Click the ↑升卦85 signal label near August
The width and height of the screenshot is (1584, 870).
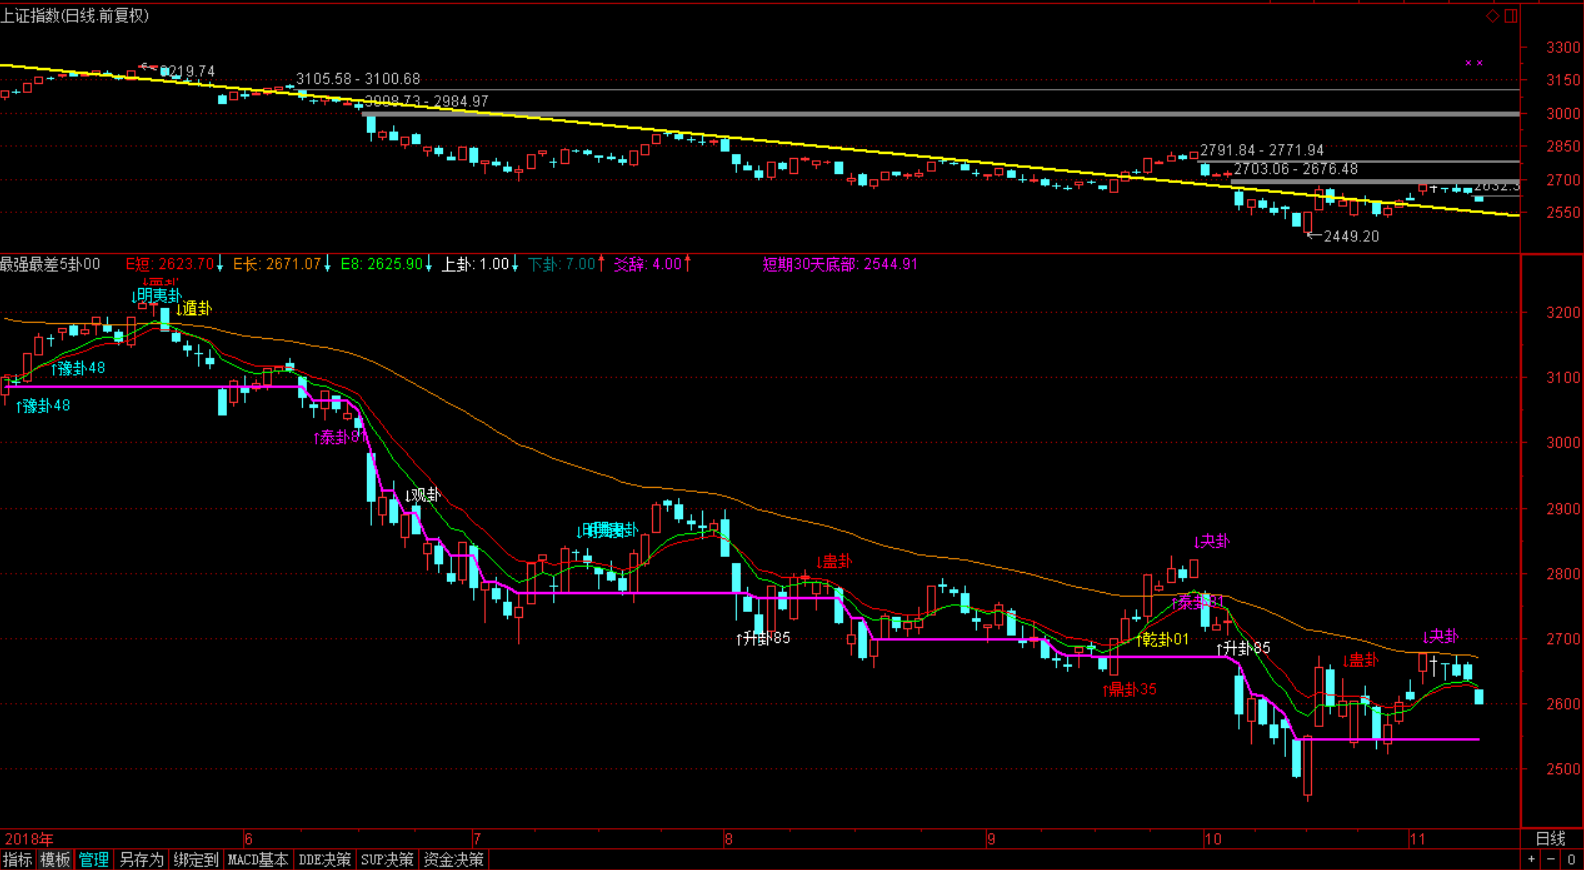point(763,638)
